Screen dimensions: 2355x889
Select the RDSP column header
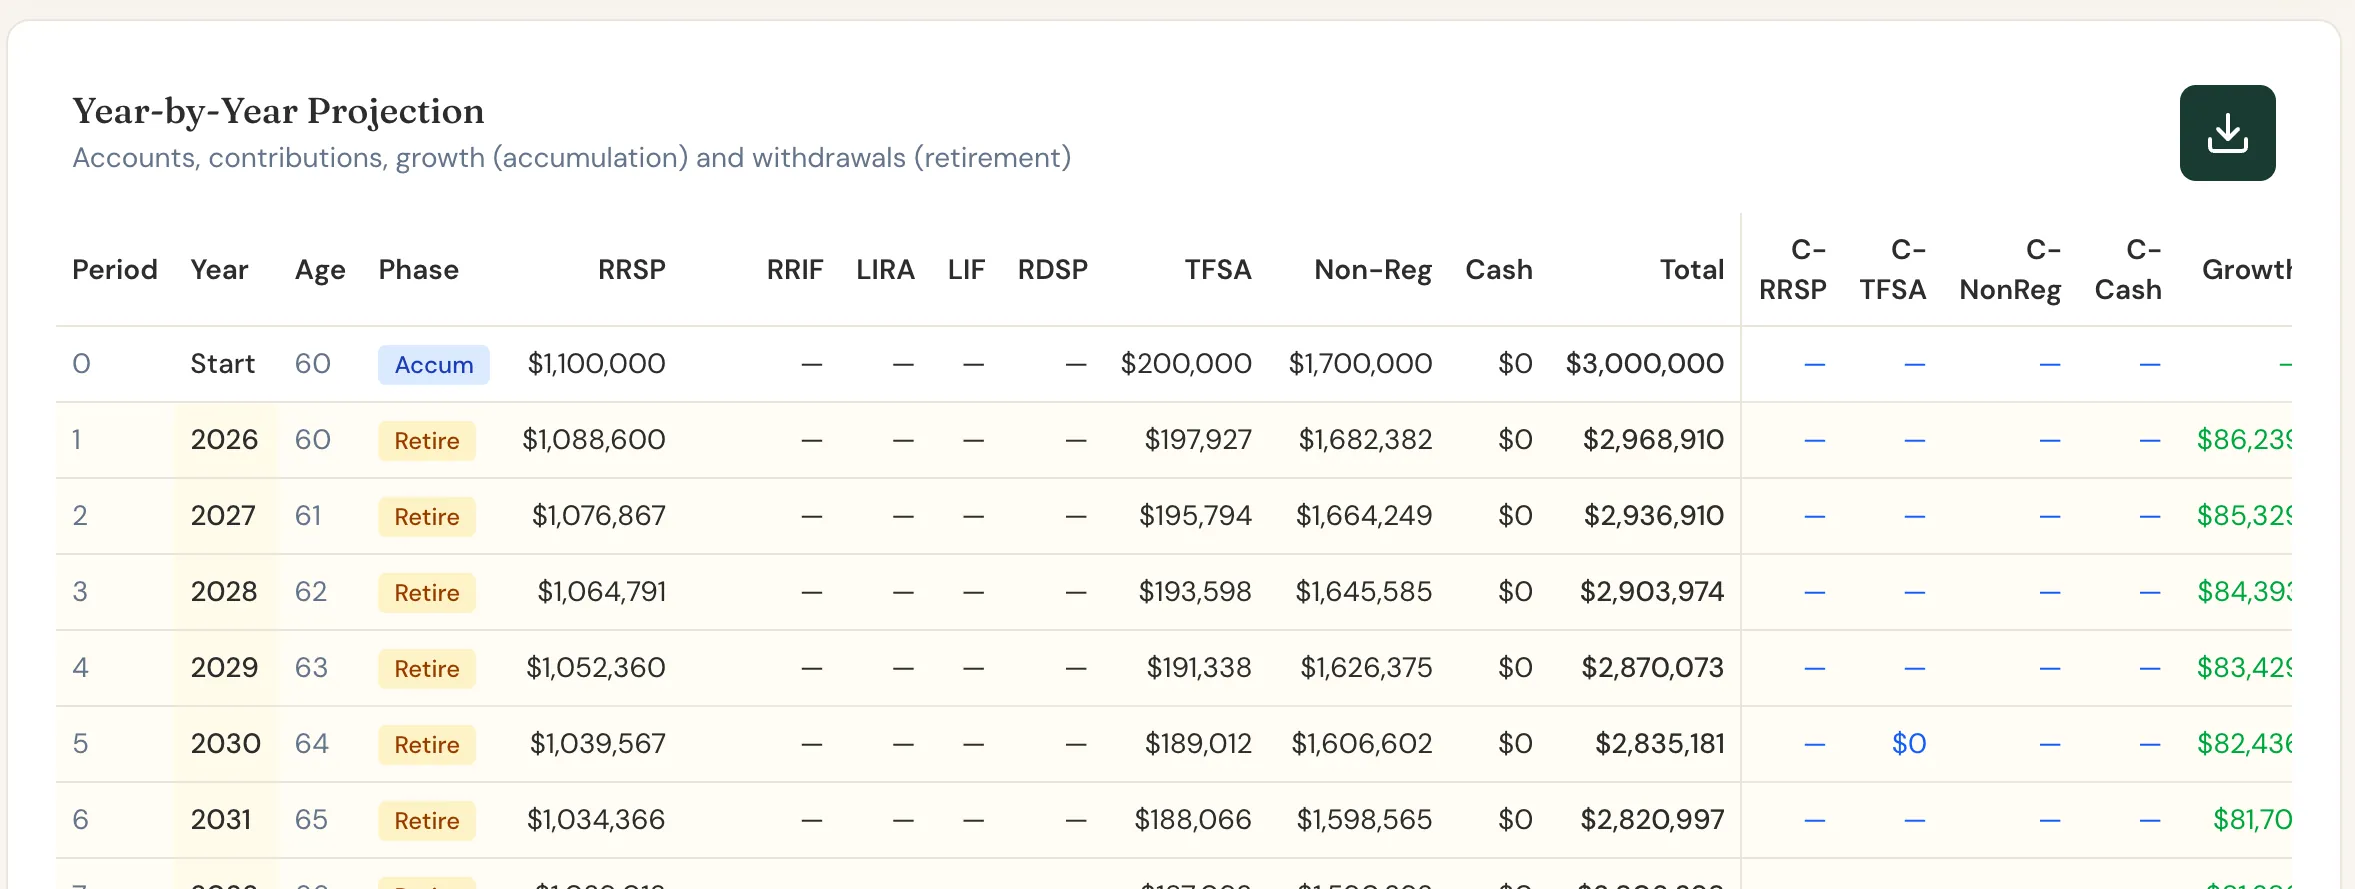click(1052, 270)
